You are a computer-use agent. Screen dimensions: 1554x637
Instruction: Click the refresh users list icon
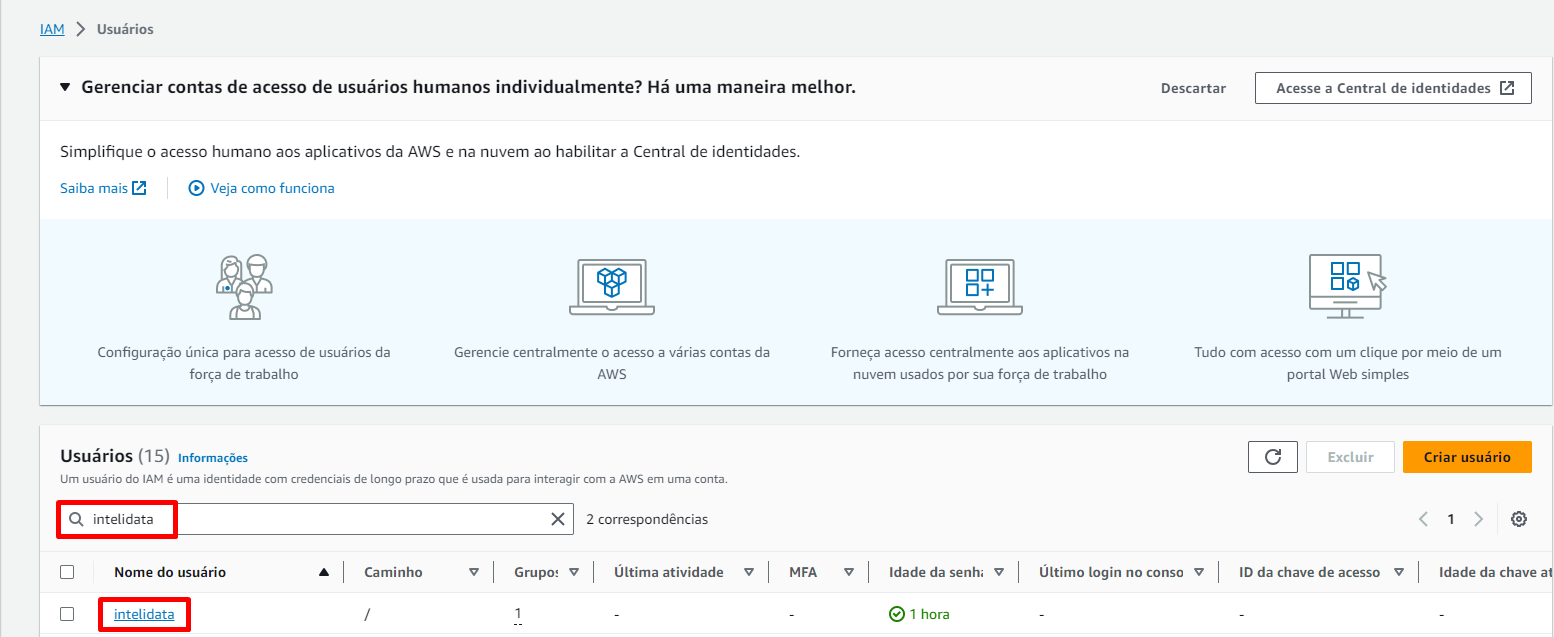[x=1272, y=457]
